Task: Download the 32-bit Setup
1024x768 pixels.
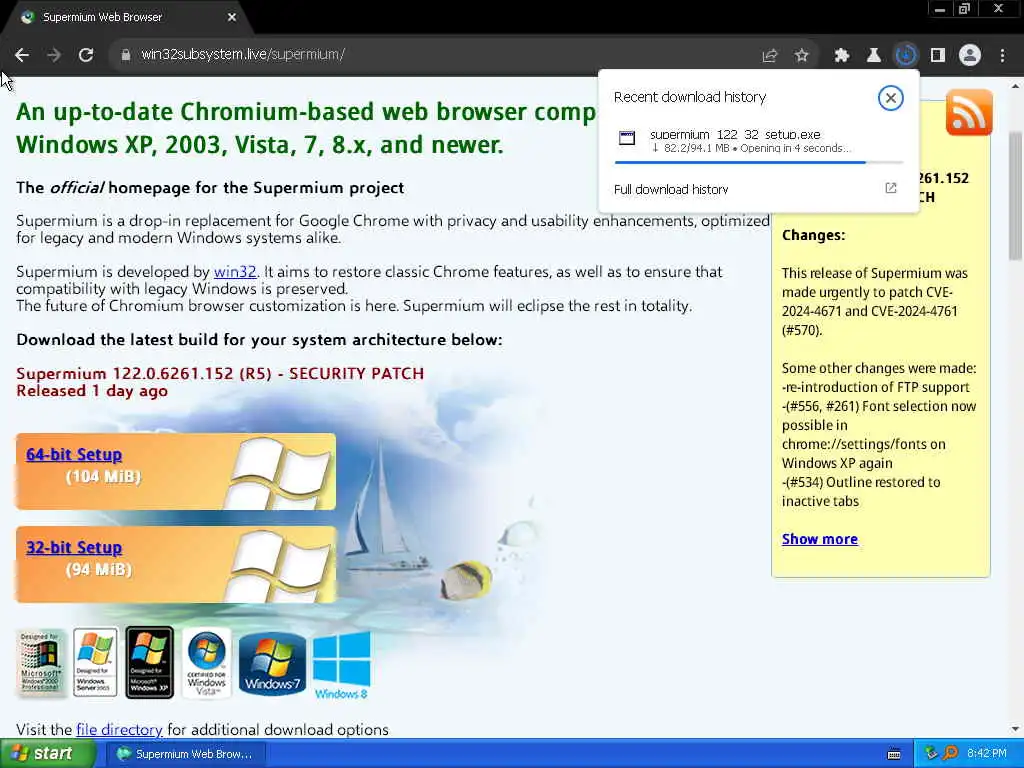Action: coord(74,547)
